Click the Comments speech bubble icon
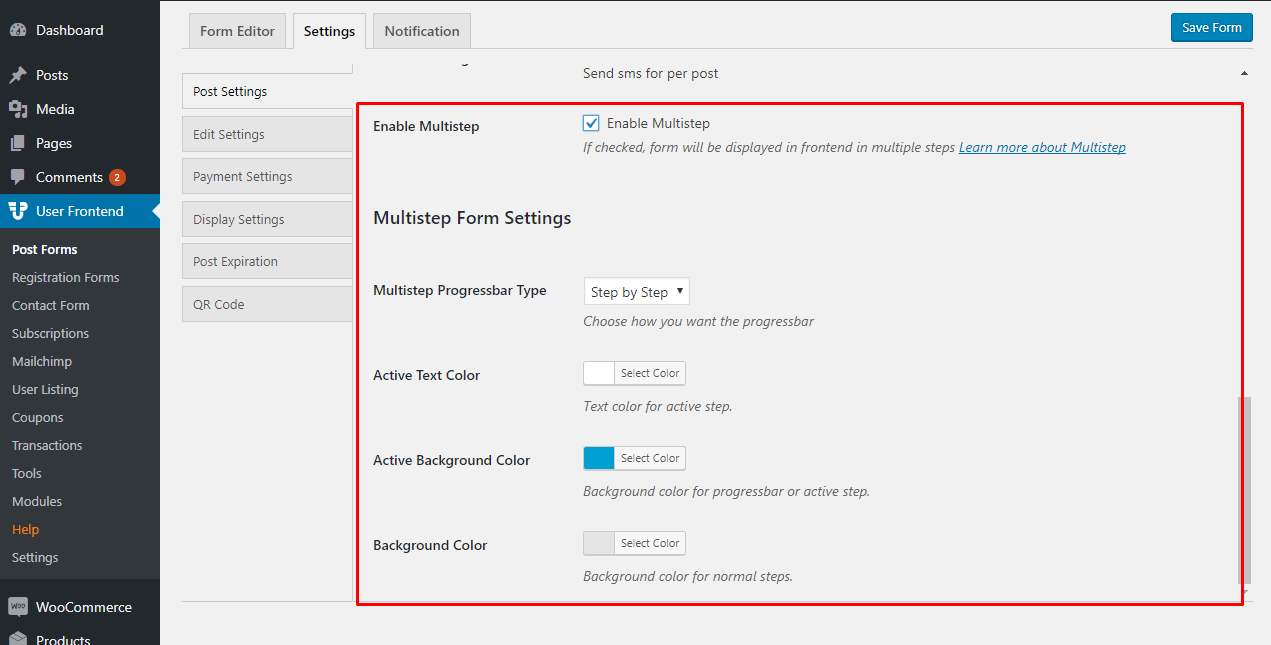The height and width of the screenshot is (645, 1271). coord(18,177)
